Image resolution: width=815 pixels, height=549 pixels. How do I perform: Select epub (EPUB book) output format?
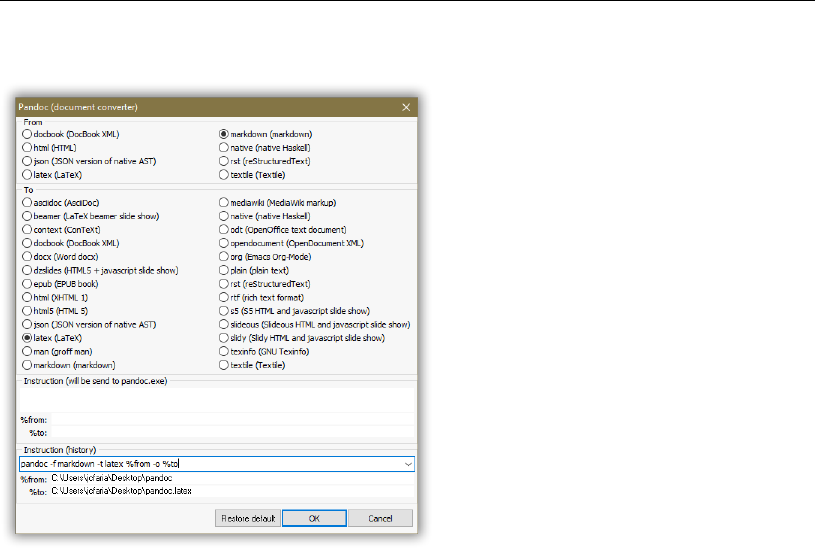coord(60,284)
